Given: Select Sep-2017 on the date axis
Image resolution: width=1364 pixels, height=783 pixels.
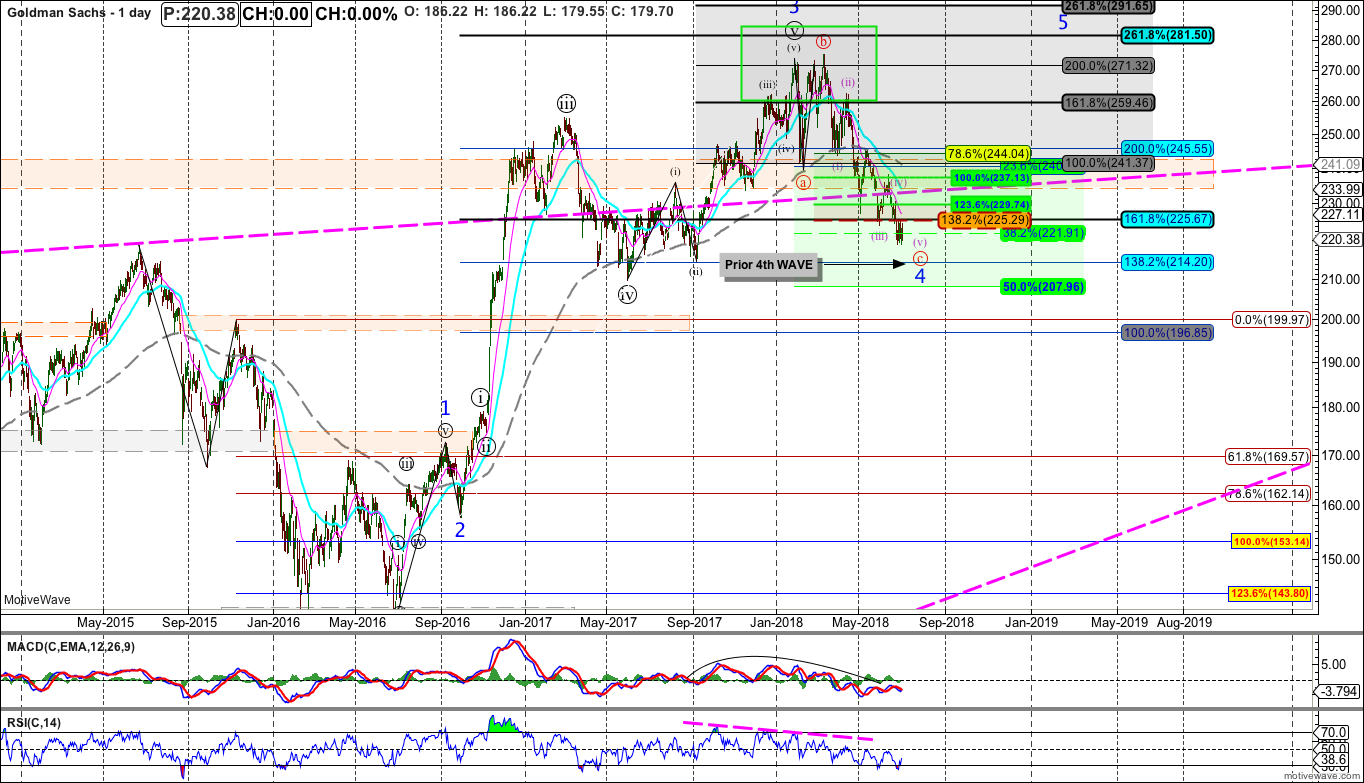Looking at the screenshot, I should 695,621.
